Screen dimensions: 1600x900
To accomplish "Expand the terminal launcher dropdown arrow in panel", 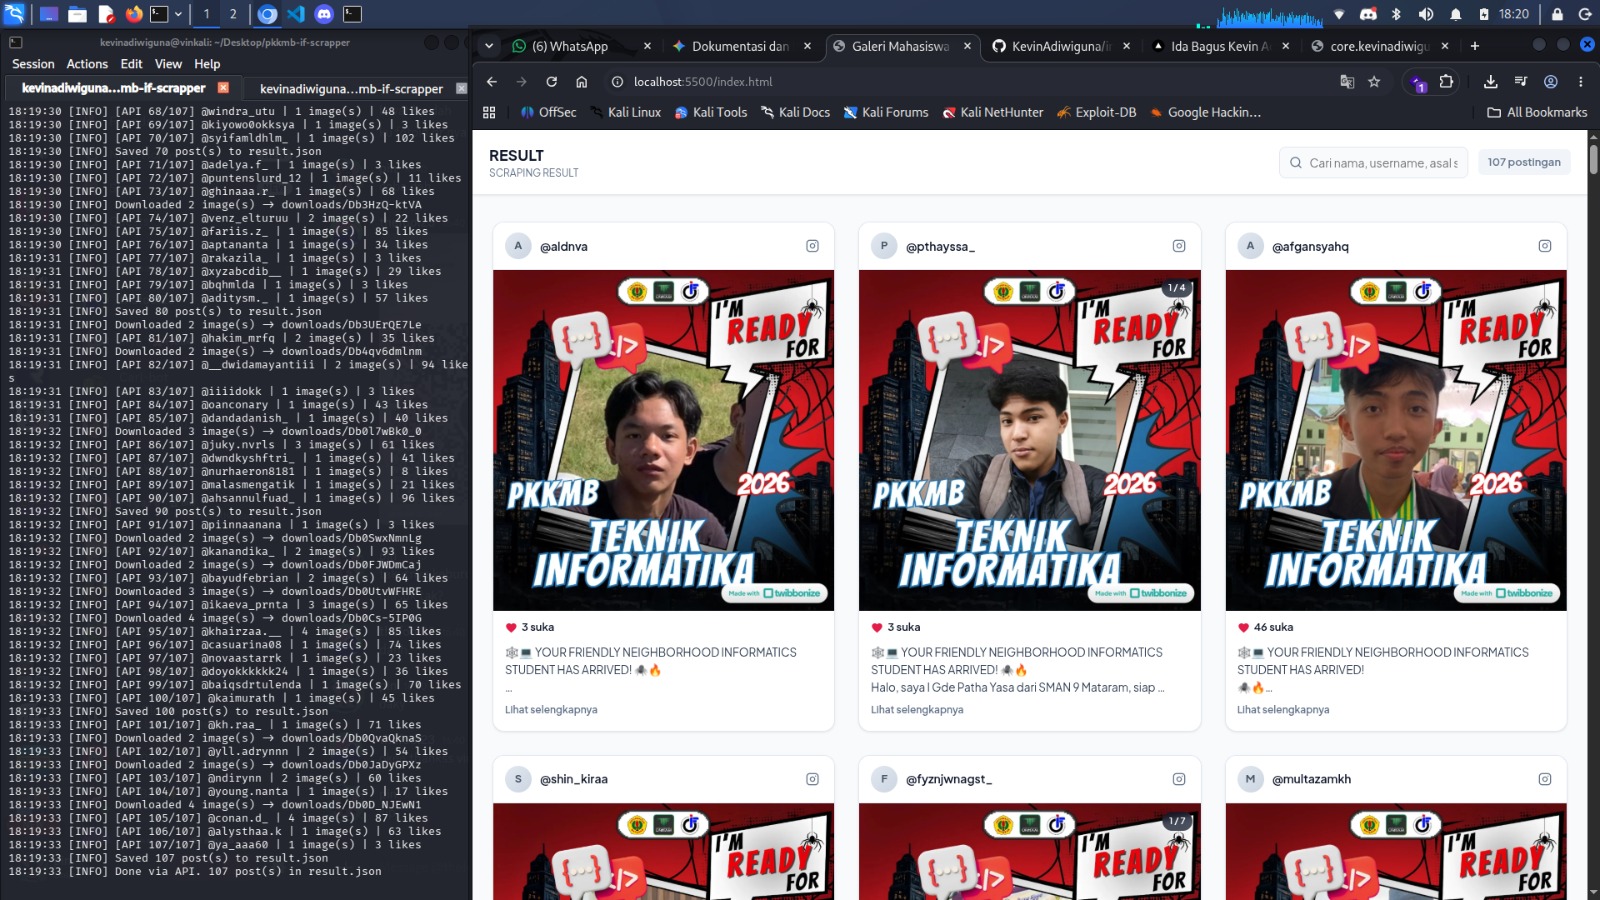I will [x=178, y=14].
